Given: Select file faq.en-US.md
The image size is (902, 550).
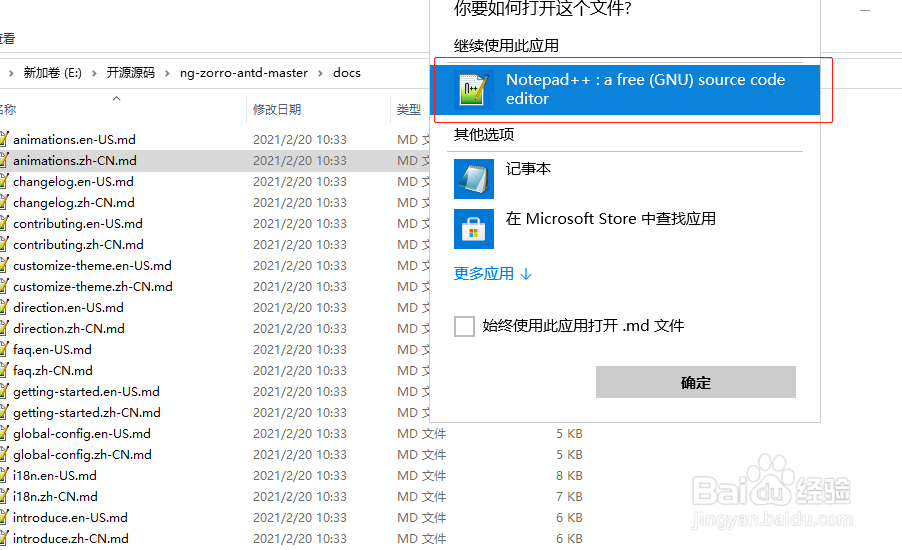Looking at the screenshot, I should coord(52,350).
